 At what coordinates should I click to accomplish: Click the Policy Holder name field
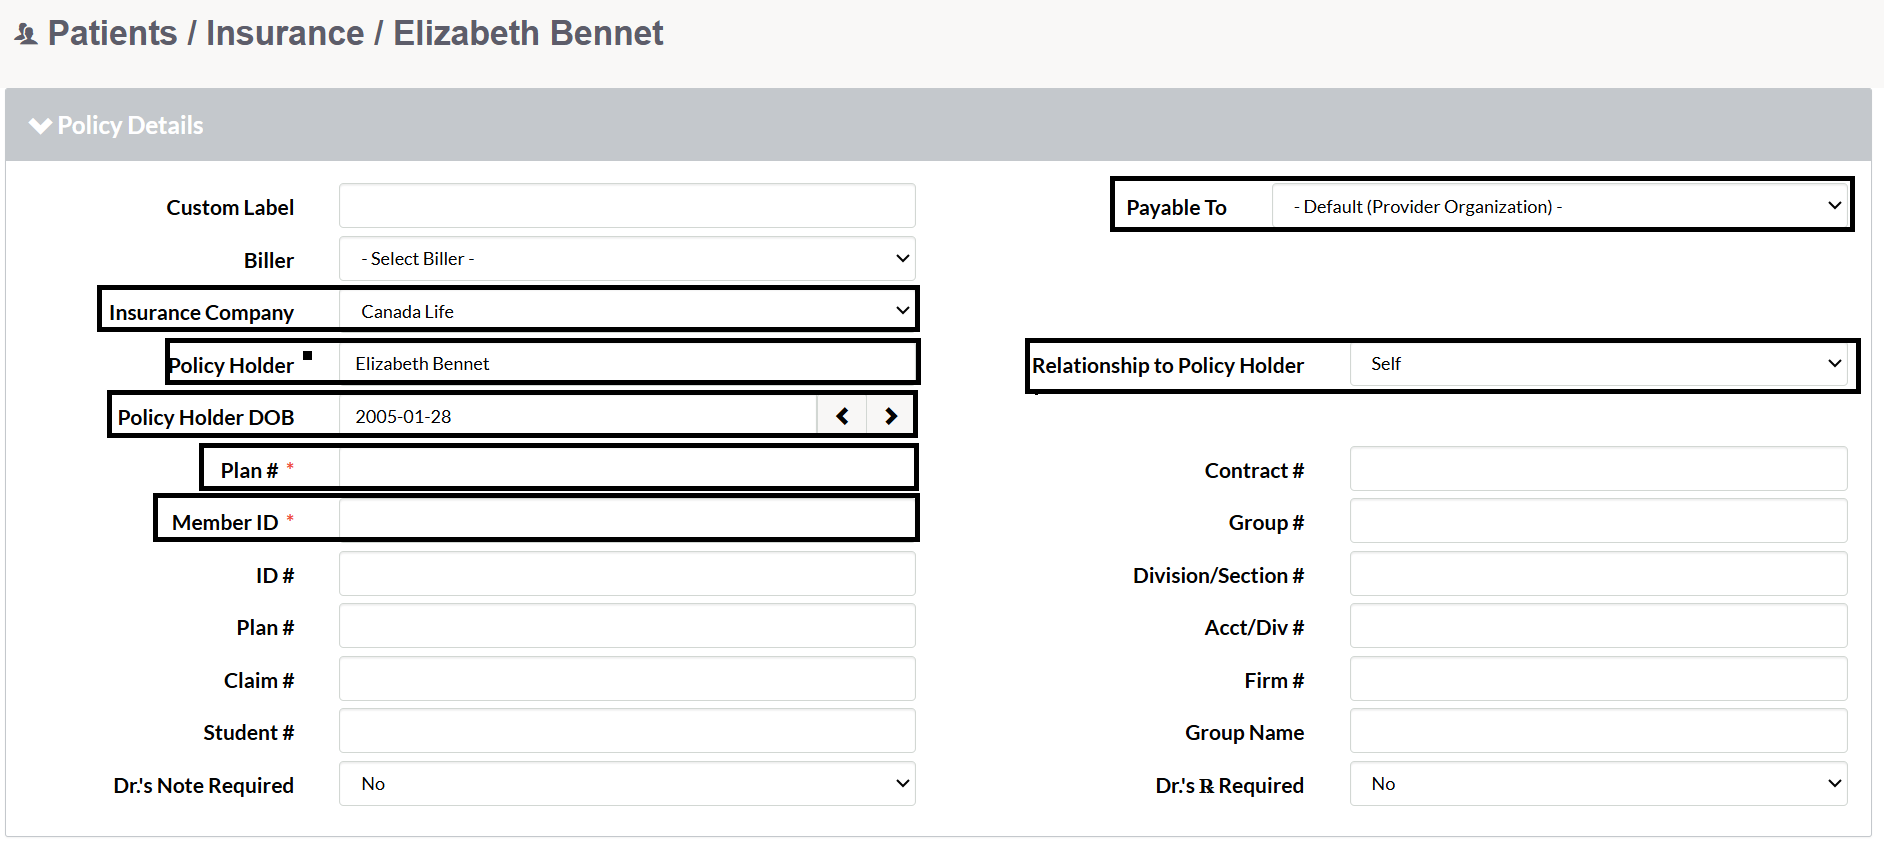click(627, 363)
